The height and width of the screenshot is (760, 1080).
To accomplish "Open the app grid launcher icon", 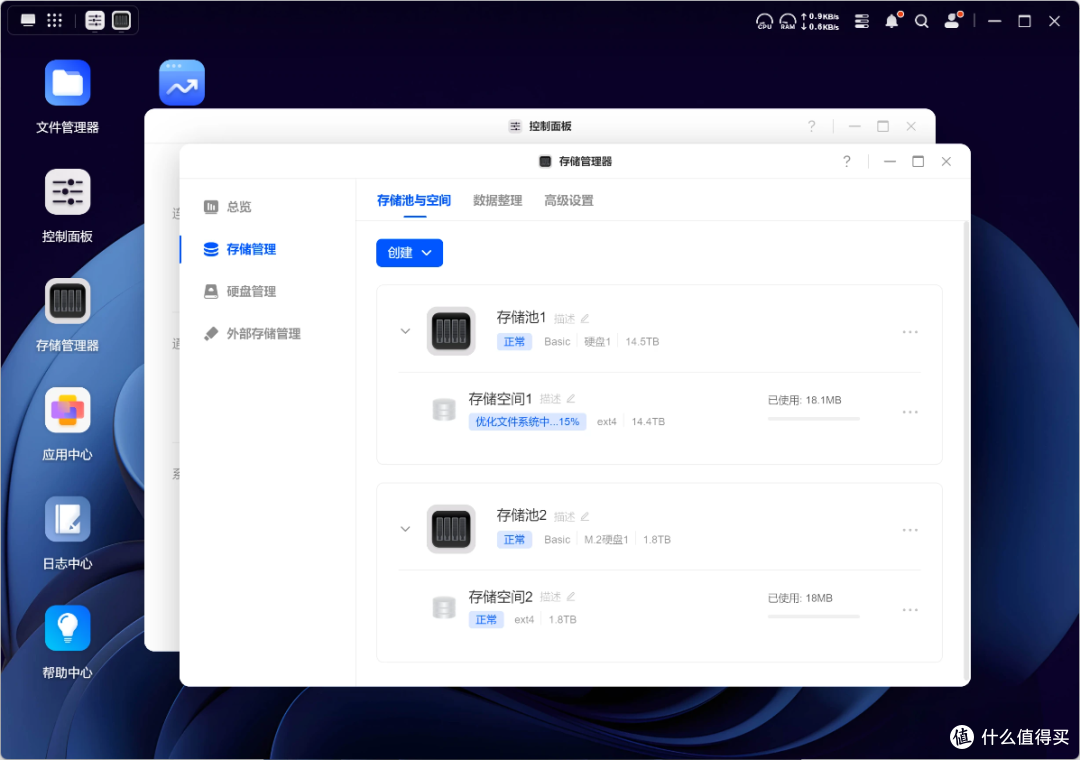I will 54,20.
